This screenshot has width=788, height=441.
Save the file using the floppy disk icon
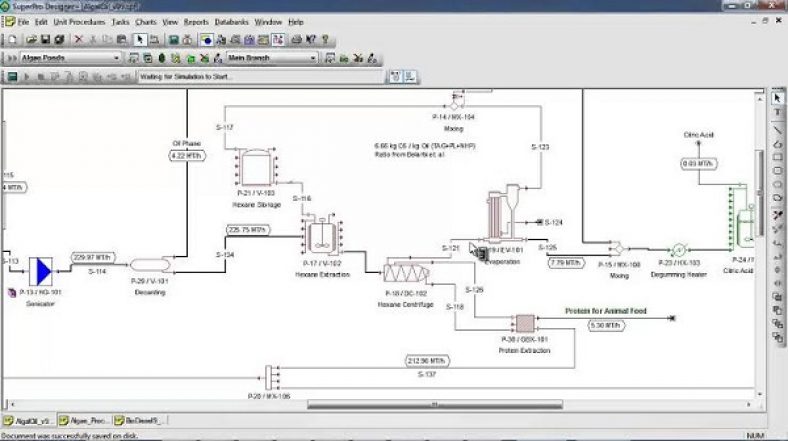pyautogui.click(x=45, y=39)
